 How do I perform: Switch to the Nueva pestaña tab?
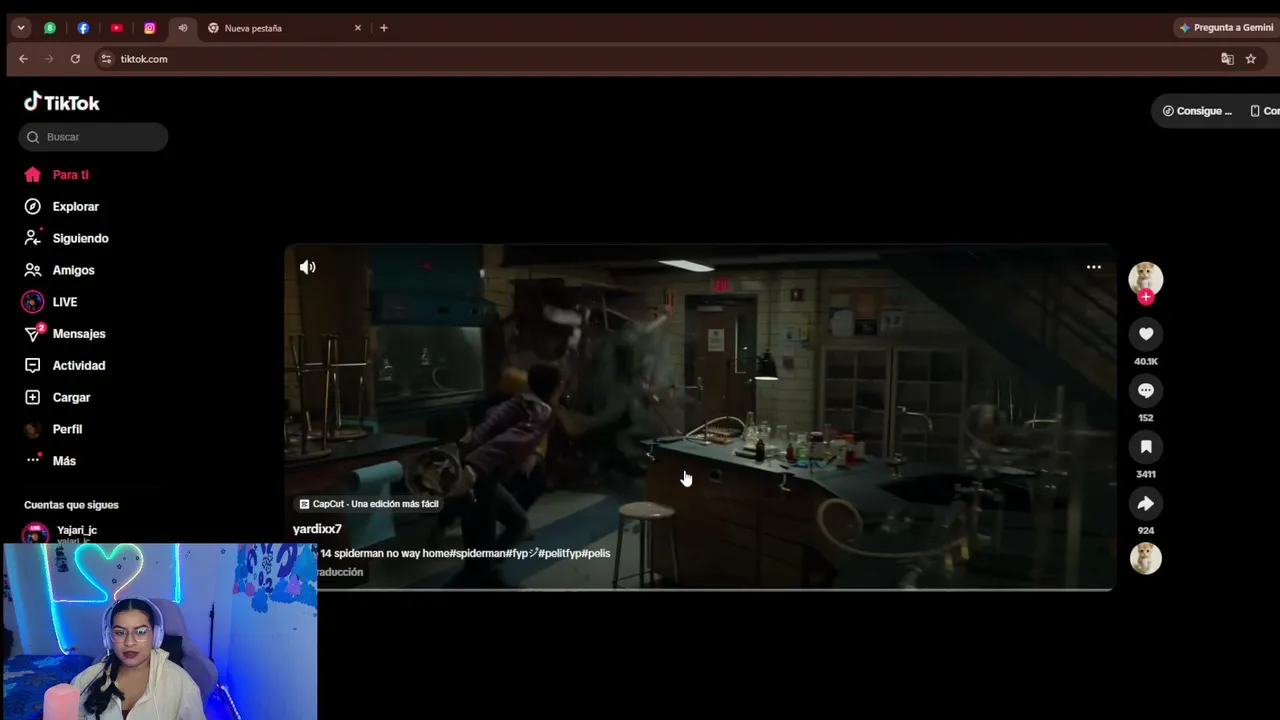(x=285, y=28)
